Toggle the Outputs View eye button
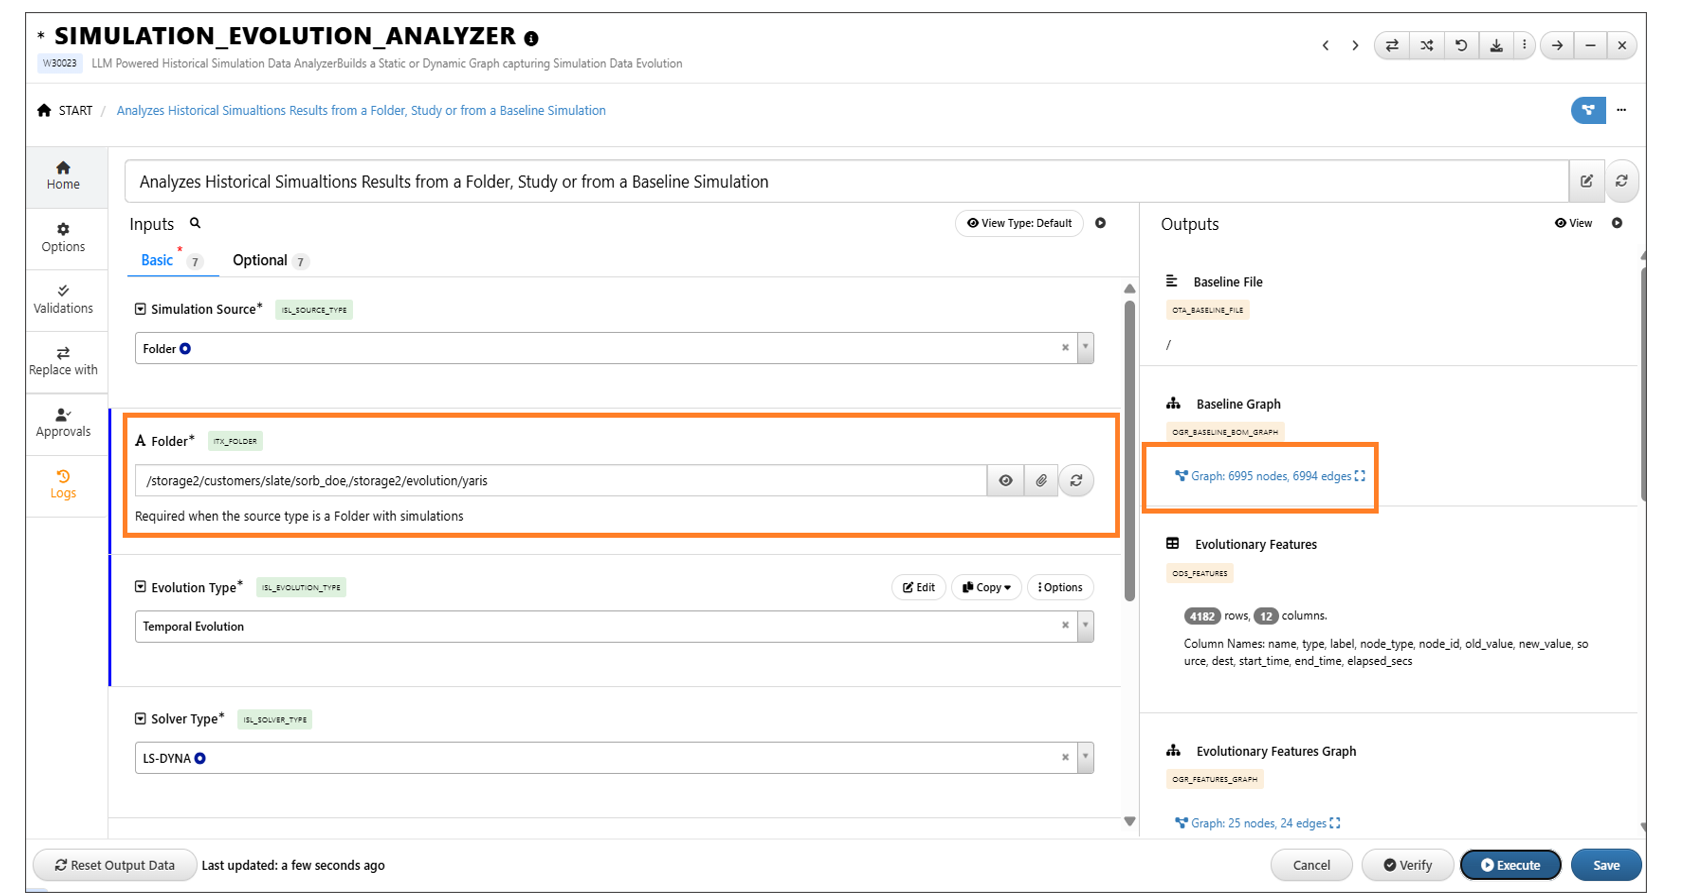 pos(1573,223)
